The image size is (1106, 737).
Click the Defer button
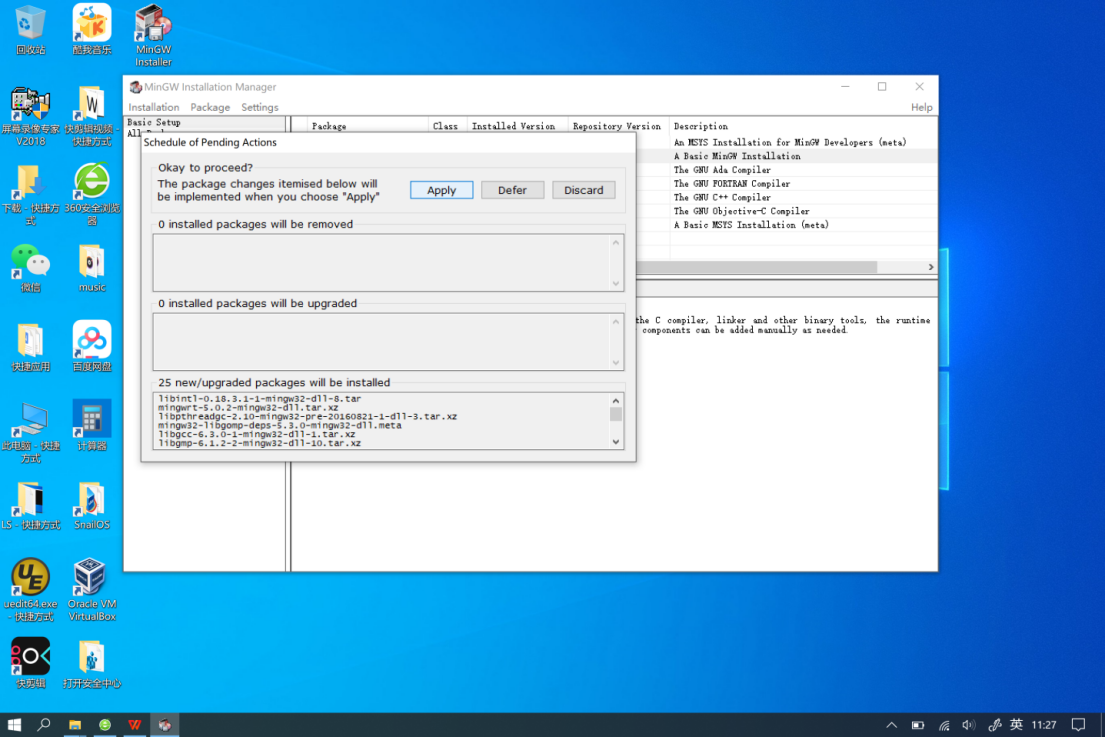pos(512,190)
